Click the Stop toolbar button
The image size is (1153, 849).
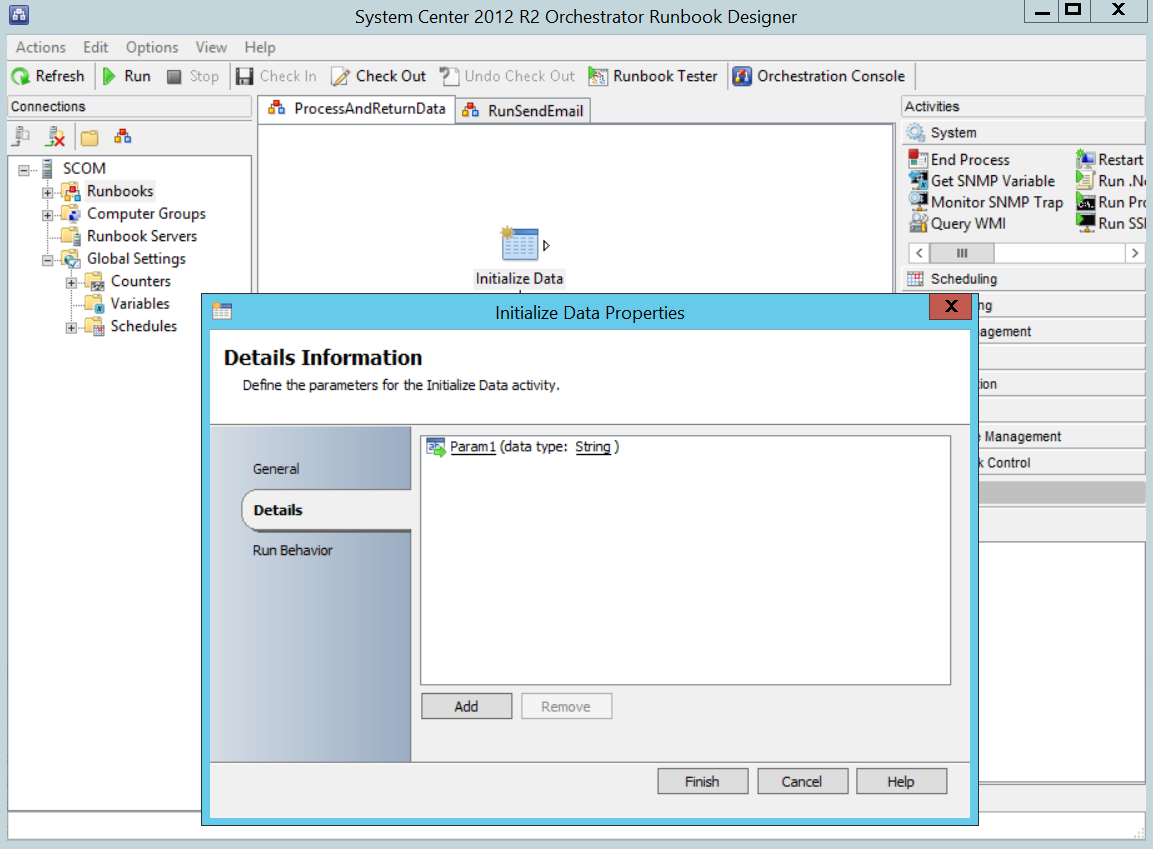(x=193, y=76)
